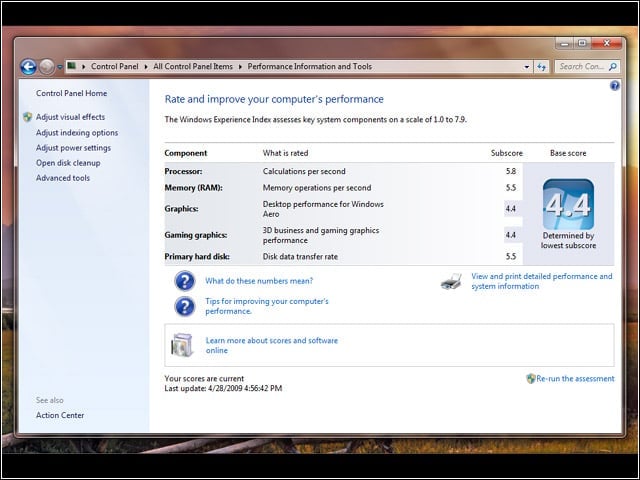This screenshot has width=640, height=480.
Task: Expand the arrow after All Control Panel Items
Action: click(x=240, y=67)
